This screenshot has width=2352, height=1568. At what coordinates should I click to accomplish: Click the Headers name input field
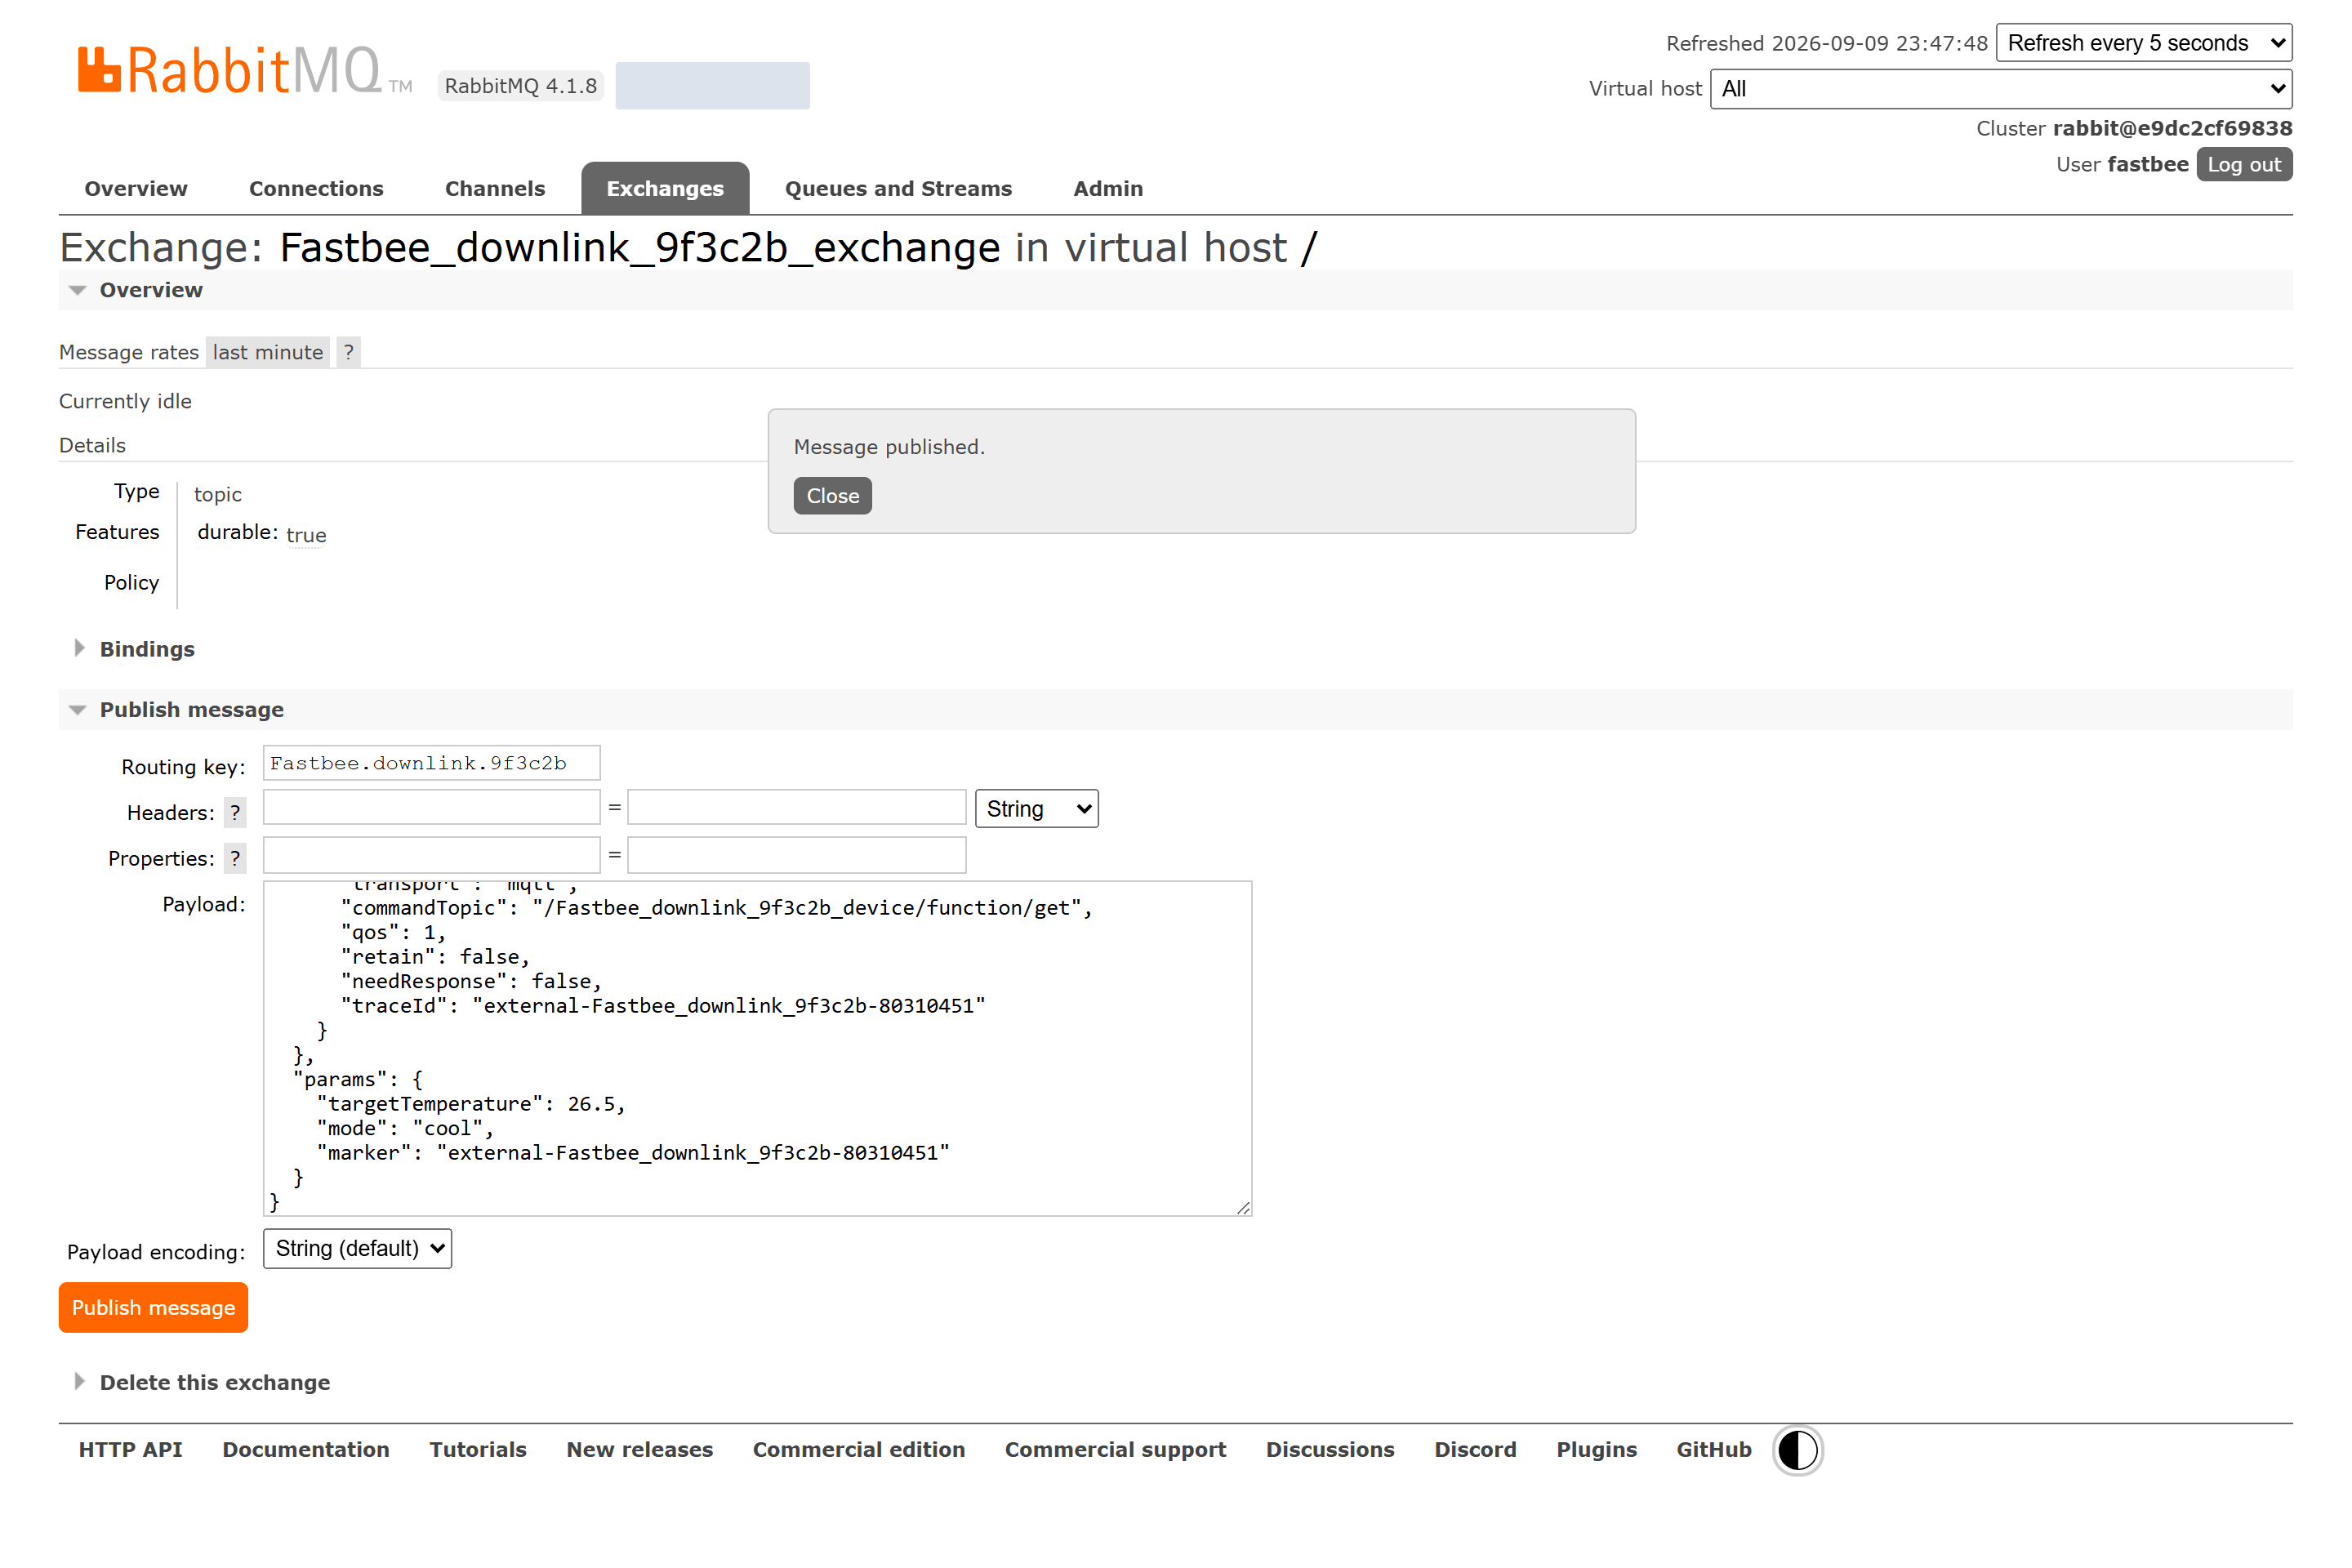tap(432, 807)
